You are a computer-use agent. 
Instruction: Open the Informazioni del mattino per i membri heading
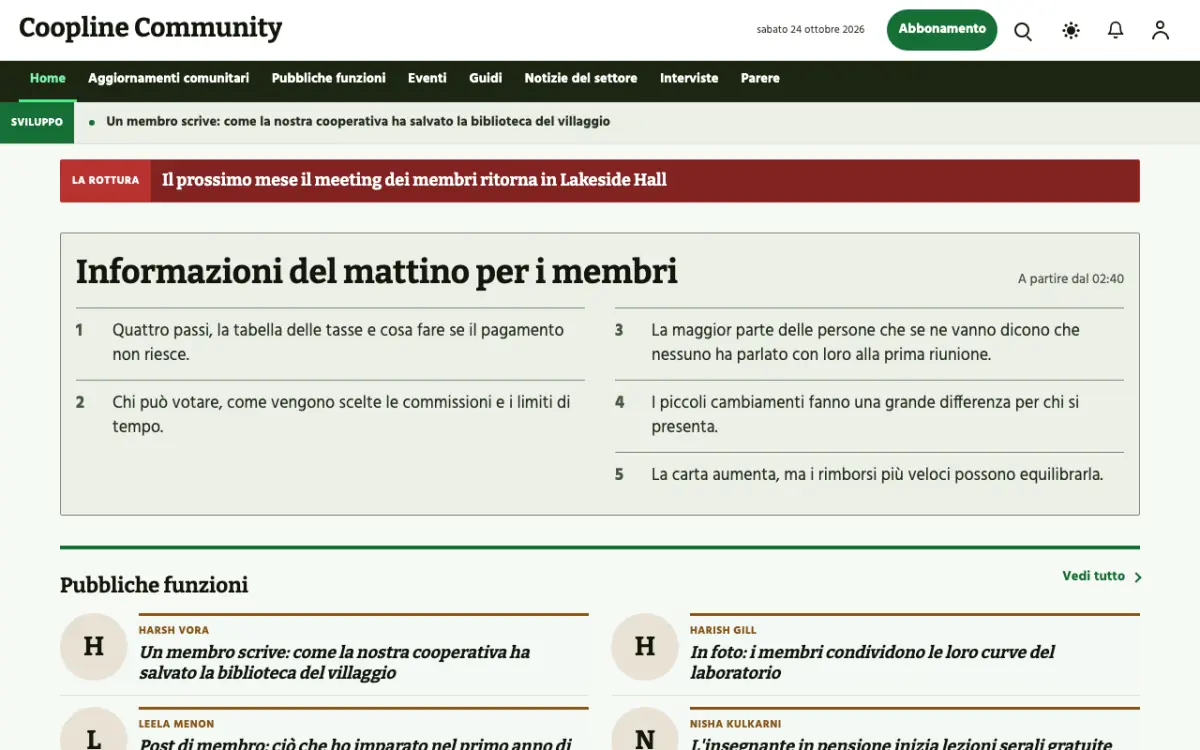tap(377, 271)
